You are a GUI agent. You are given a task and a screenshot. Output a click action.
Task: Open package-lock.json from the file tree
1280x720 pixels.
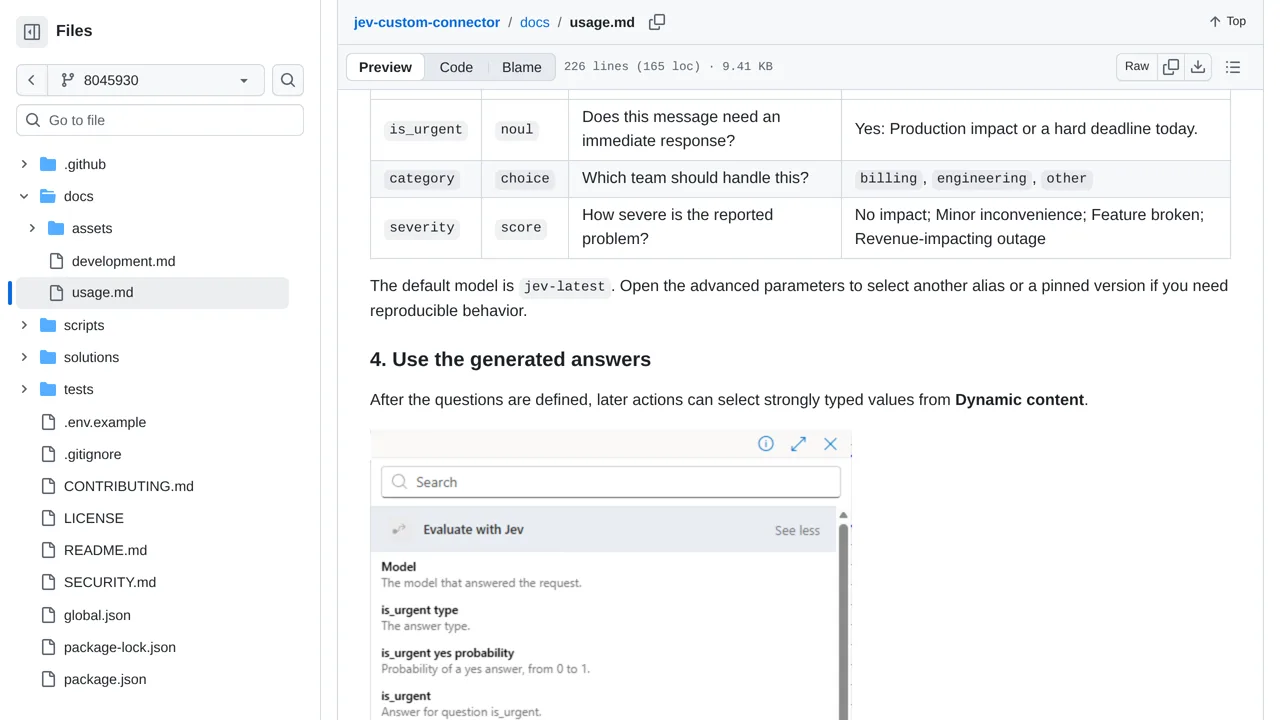pos(120,647)
